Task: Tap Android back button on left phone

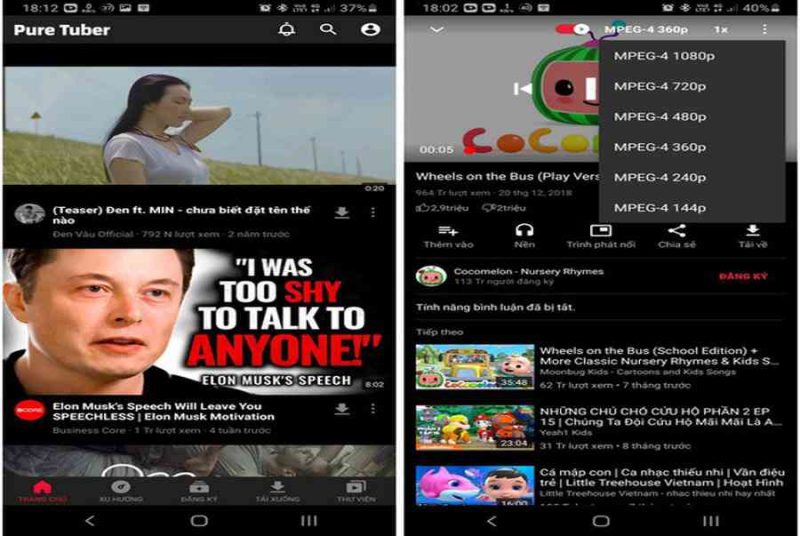Action: [x=90, y=521]
